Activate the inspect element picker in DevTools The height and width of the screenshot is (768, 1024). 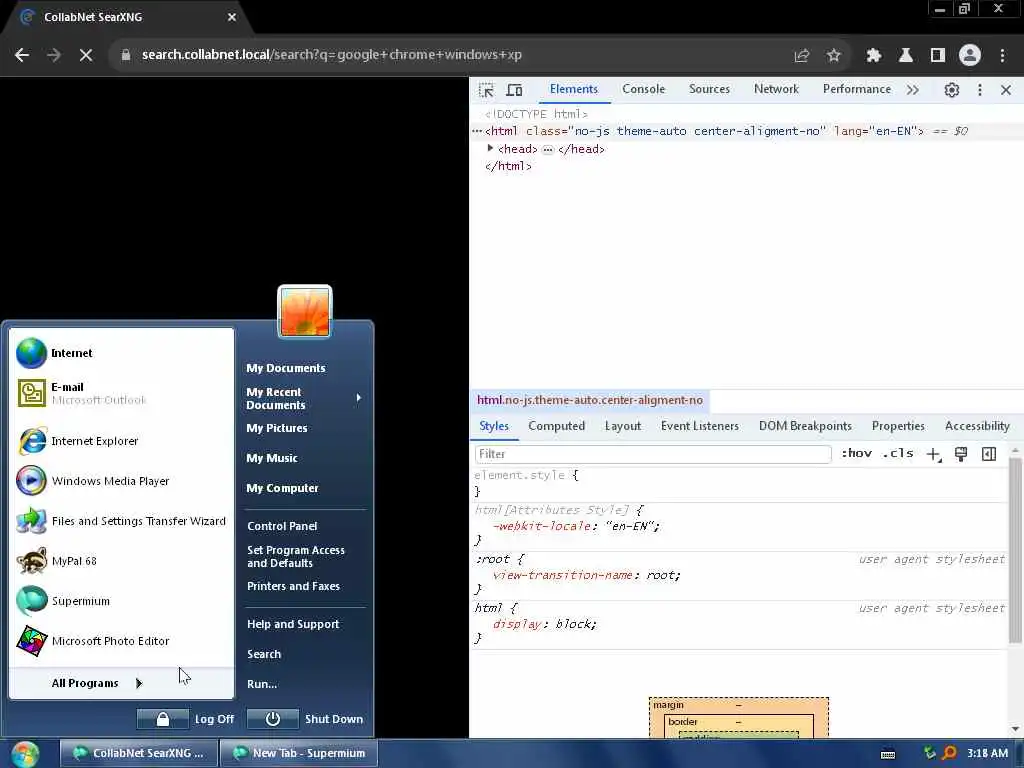(486, 90)
